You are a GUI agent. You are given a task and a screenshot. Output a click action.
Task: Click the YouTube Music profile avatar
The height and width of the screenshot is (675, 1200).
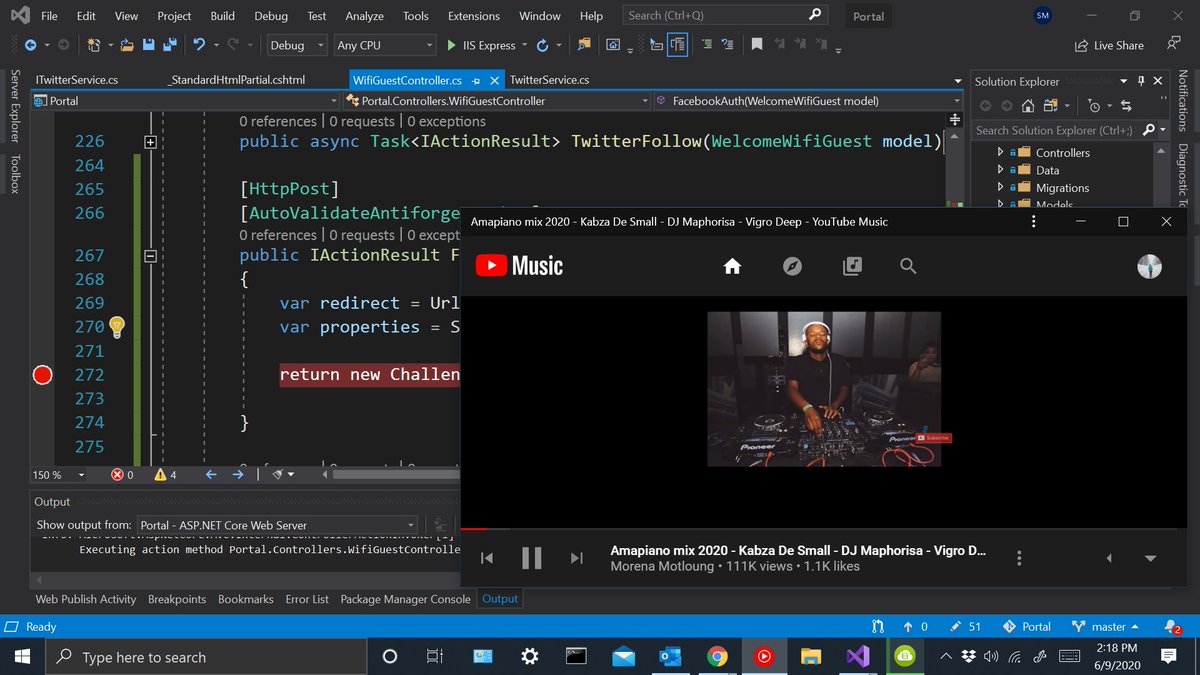point(1149,266)
